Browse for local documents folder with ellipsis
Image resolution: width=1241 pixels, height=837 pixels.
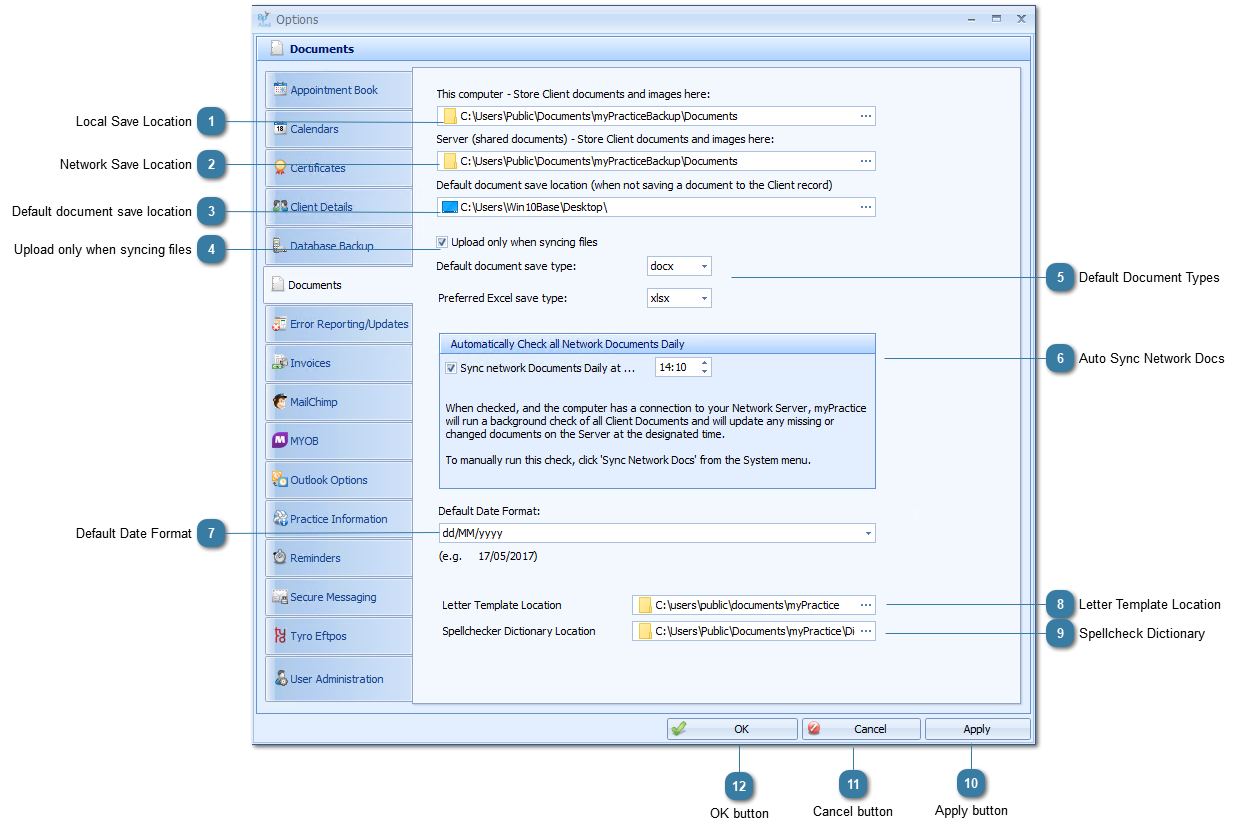(866, 116)
